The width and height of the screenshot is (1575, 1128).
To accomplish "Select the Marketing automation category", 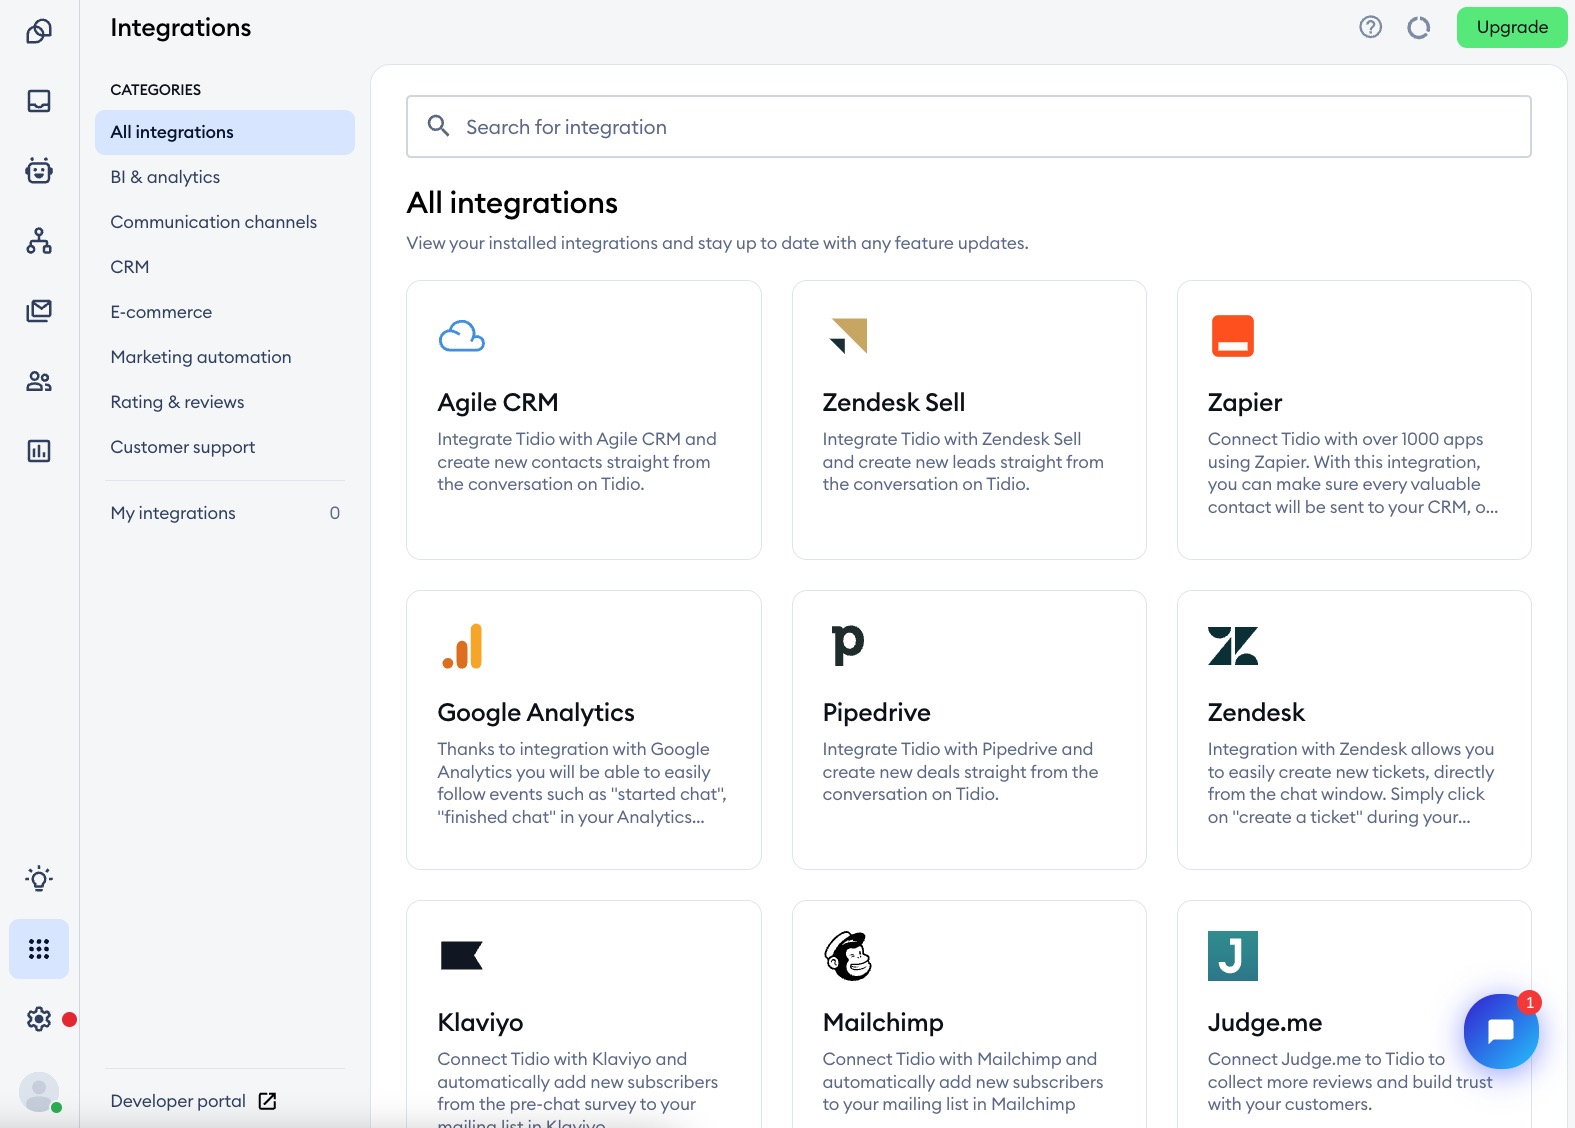I will pyautogui.click(x=201, y=357).
